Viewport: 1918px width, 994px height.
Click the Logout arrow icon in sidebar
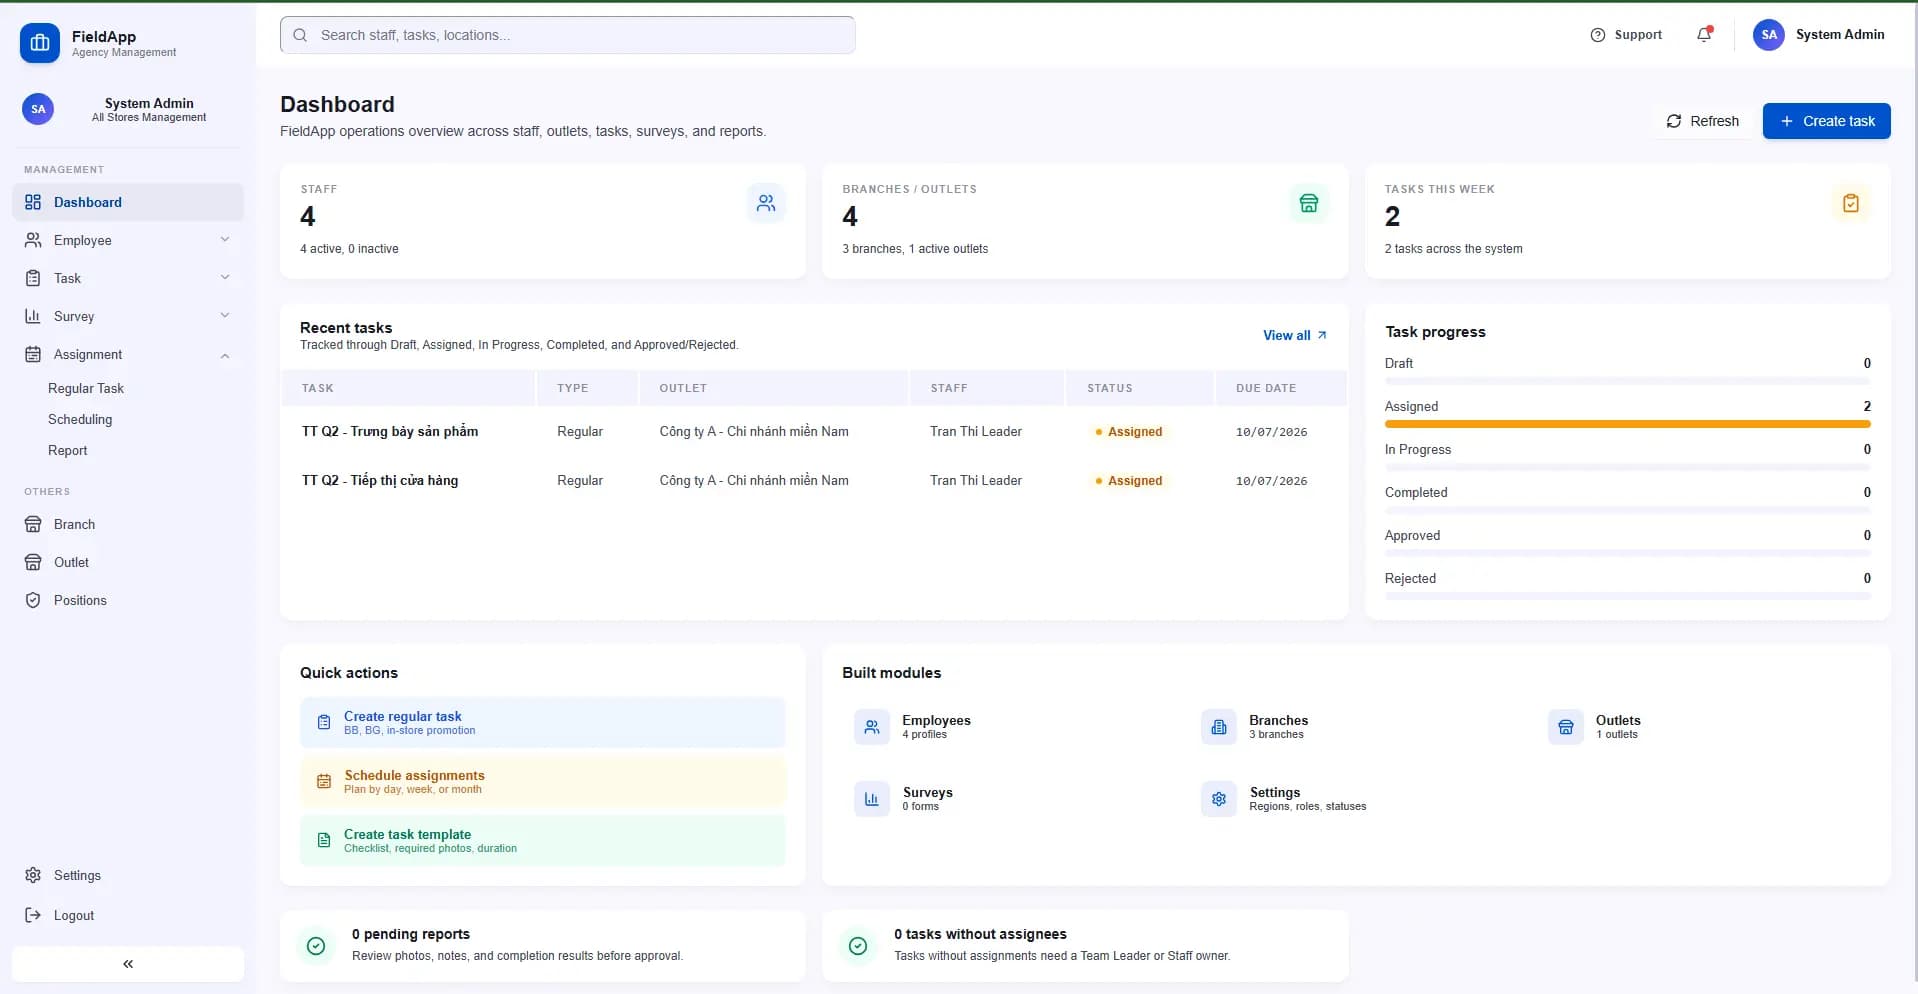click(33, 915)
